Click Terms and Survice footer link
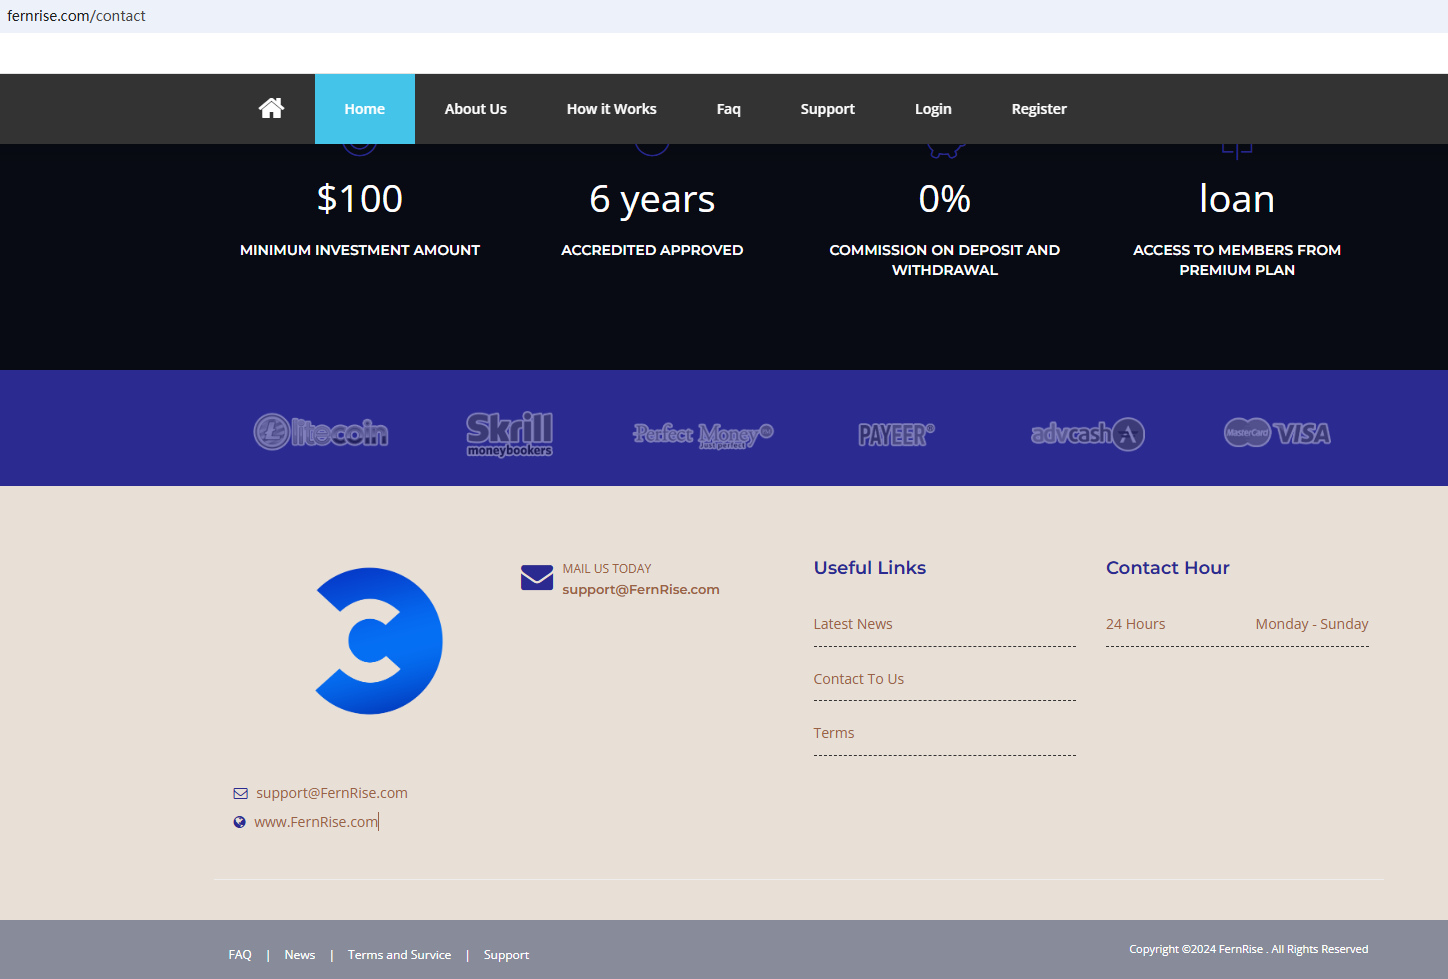Viewport: 1448px width, 979px height. click(399, 955)
